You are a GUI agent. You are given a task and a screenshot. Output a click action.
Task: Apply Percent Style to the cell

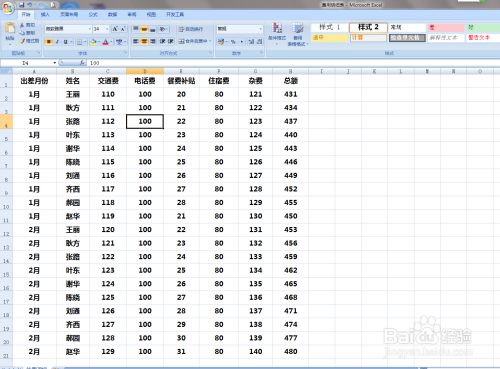[233, 41]
